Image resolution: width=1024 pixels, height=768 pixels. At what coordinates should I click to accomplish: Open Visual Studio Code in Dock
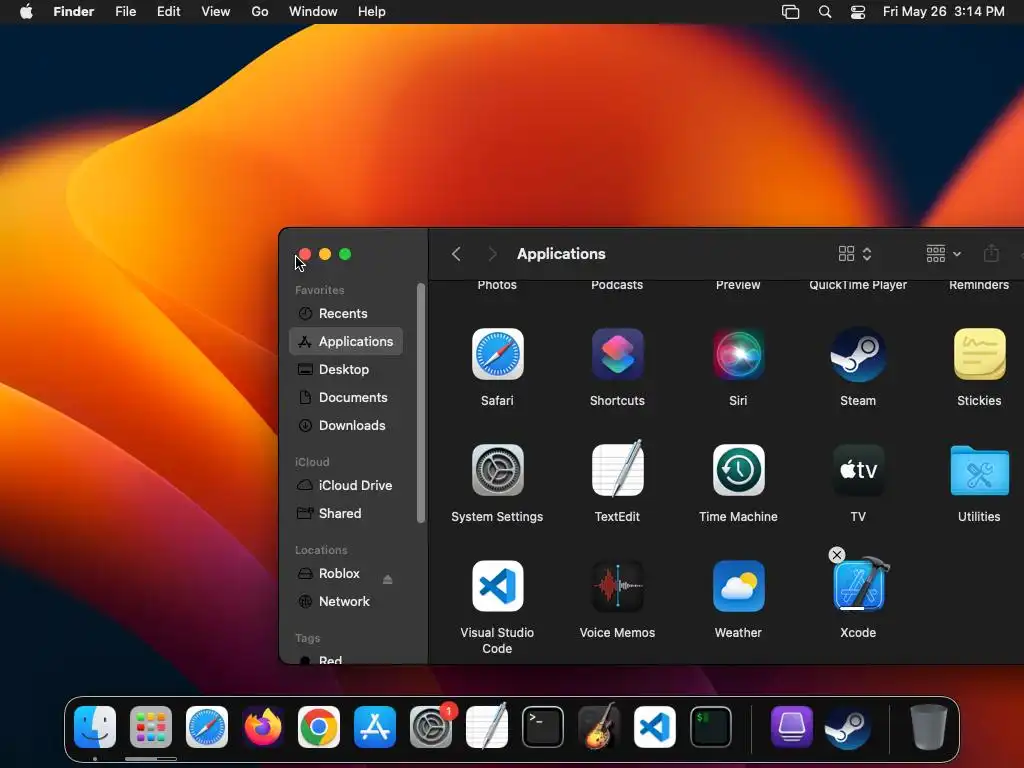click(655, 727)
